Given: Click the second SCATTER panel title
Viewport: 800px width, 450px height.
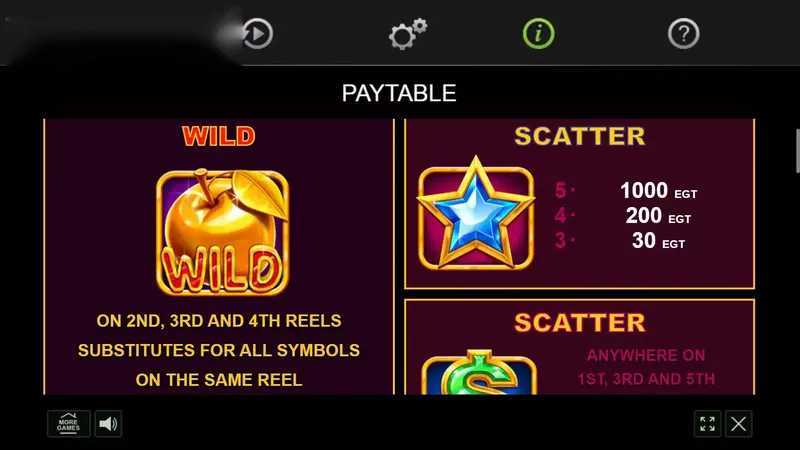Looking at the screenshot, I should [580, 322].
